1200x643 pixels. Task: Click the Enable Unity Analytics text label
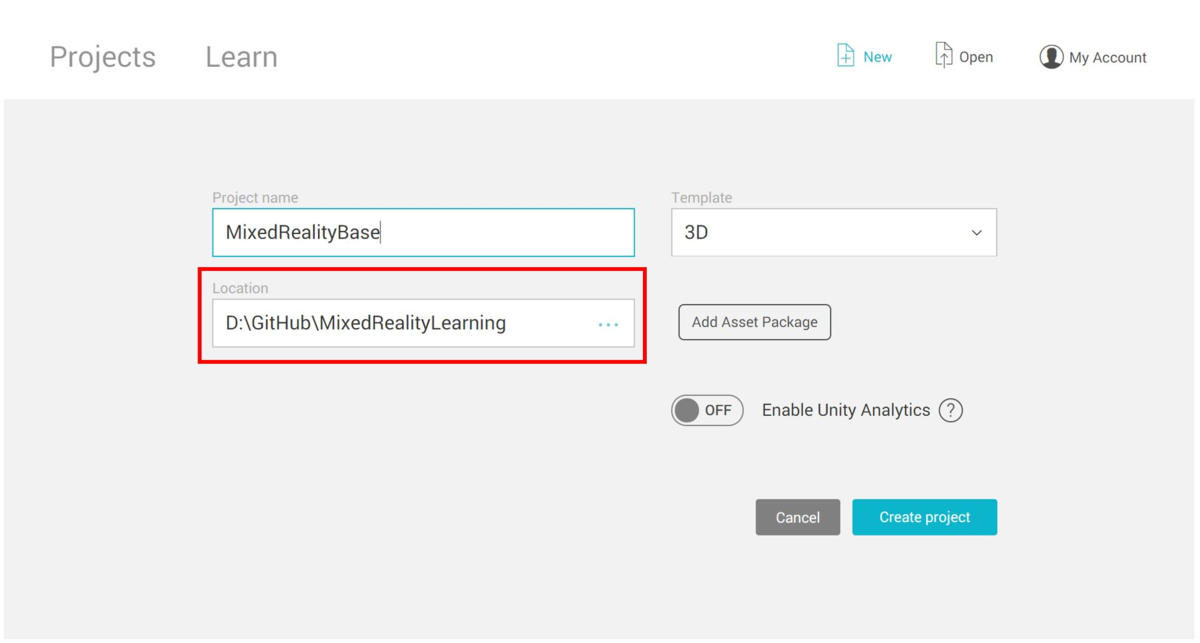pos(846,410)
